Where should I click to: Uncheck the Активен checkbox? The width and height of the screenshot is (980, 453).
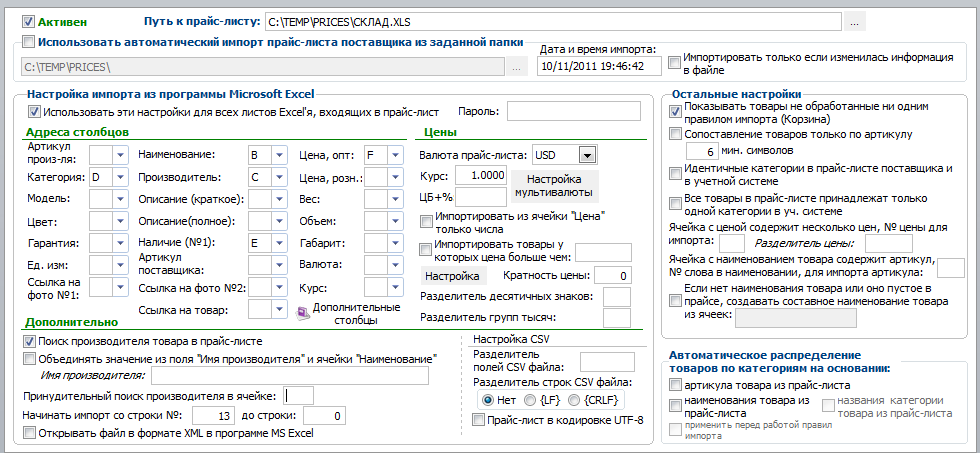[x=28, y=22]
